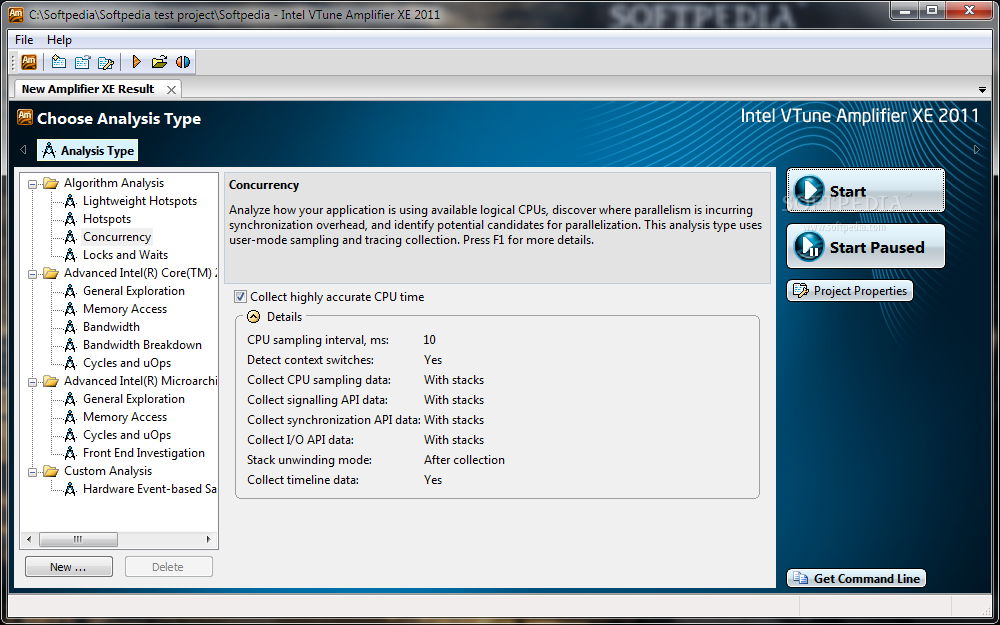
Task: Collapse the Algorithm Analysis tree folder
Action: coord(32,184)
